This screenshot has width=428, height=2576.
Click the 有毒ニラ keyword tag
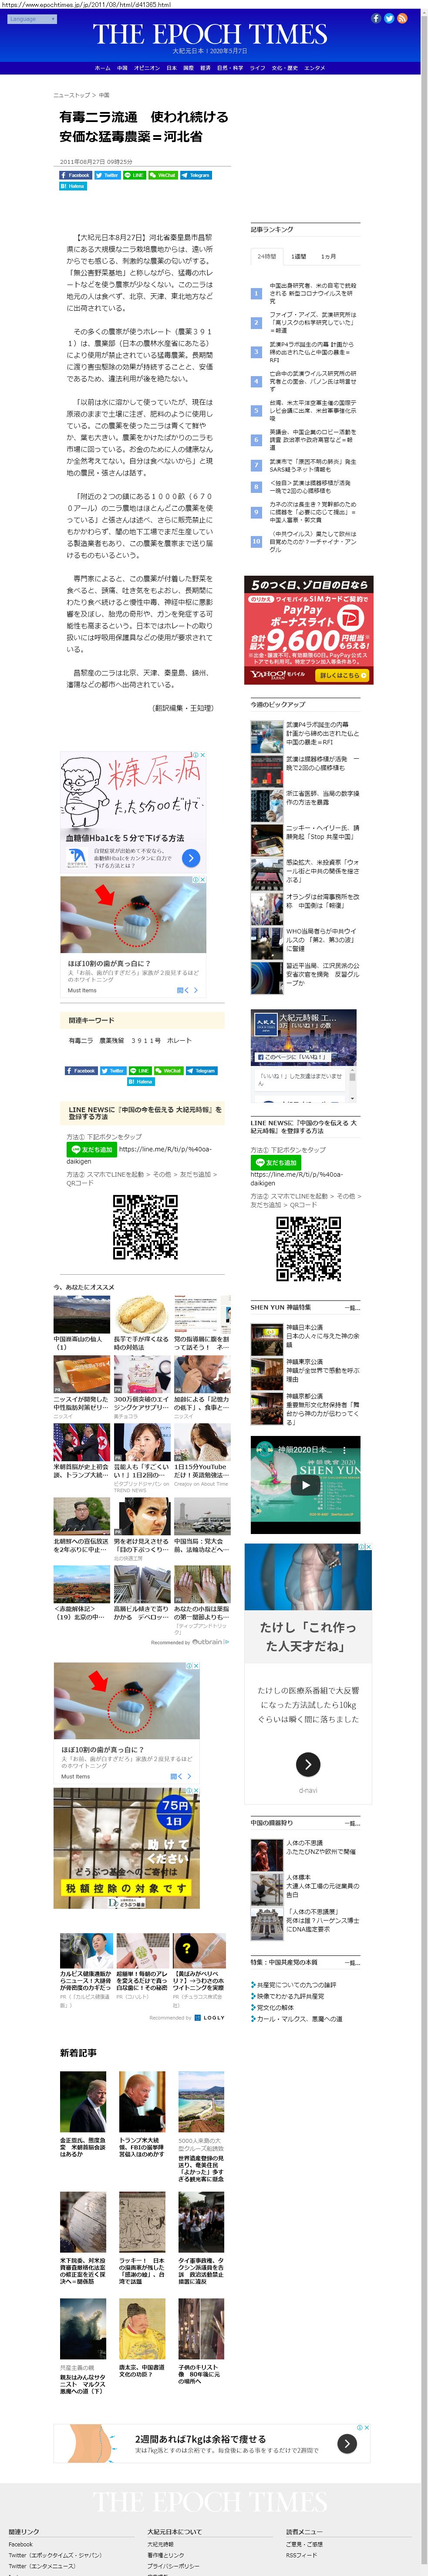tap(80, 1040)
